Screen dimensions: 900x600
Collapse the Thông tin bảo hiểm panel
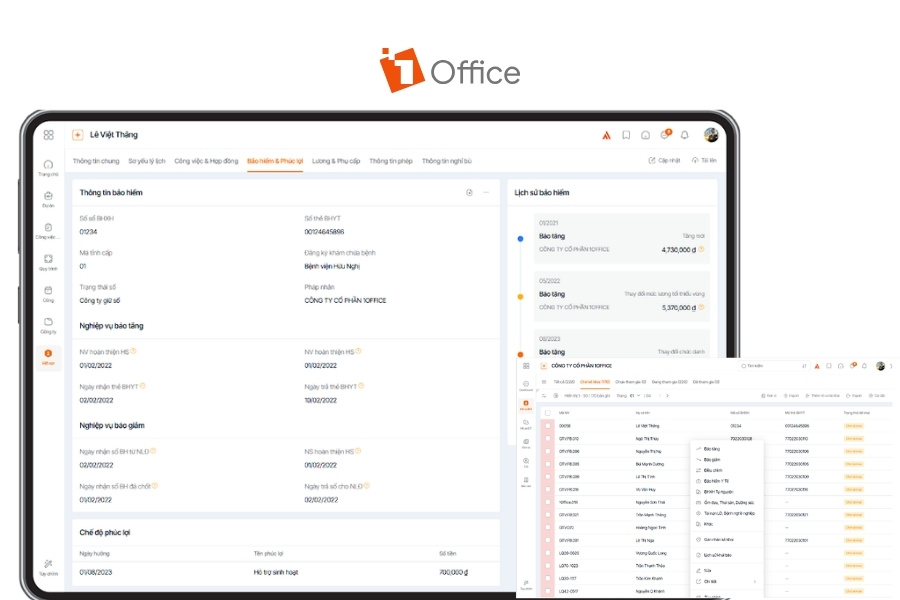(x=486, y=193)
